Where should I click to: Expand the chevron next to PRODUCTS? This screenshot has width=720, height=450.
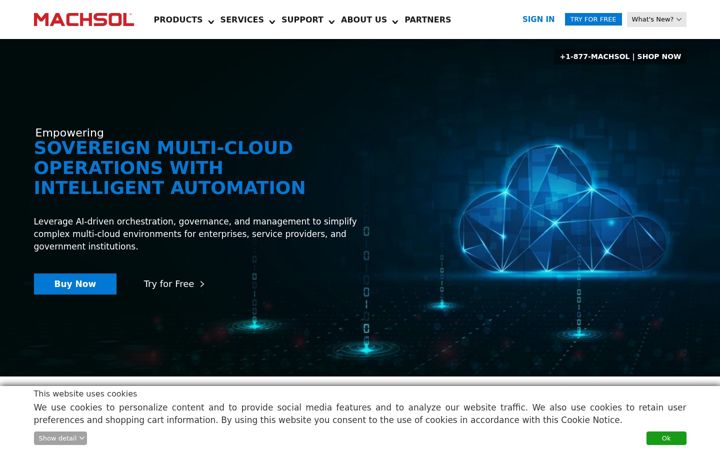pyautogui.click(x=211, y=21)
